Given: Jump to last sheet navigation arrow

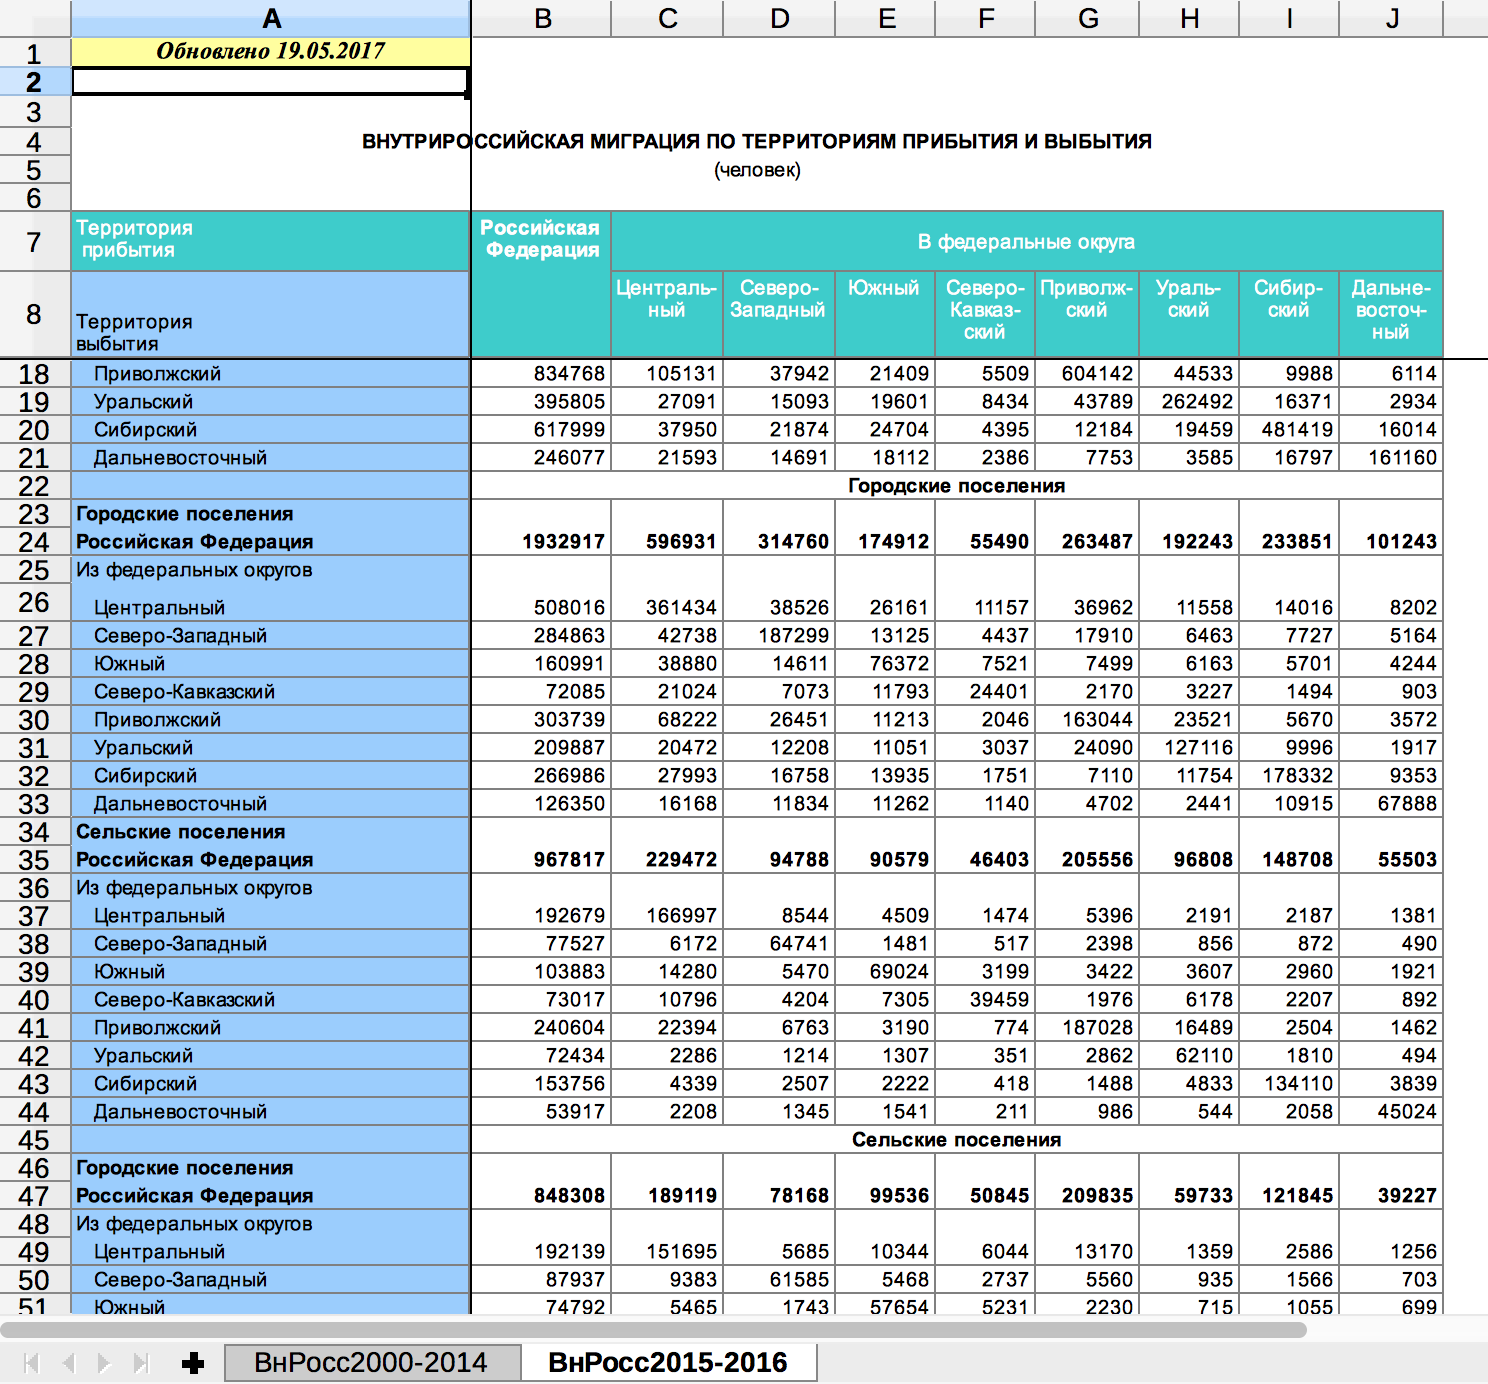Looking at the screenshot, I should coord(141,1363).
